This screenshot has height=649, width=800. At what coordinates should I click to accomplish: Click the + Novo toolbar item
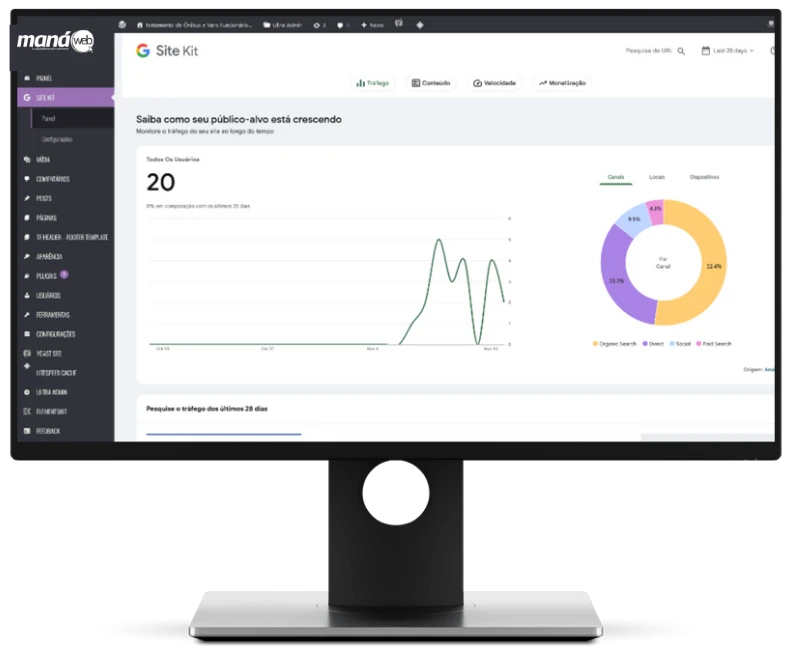(372, 23)
